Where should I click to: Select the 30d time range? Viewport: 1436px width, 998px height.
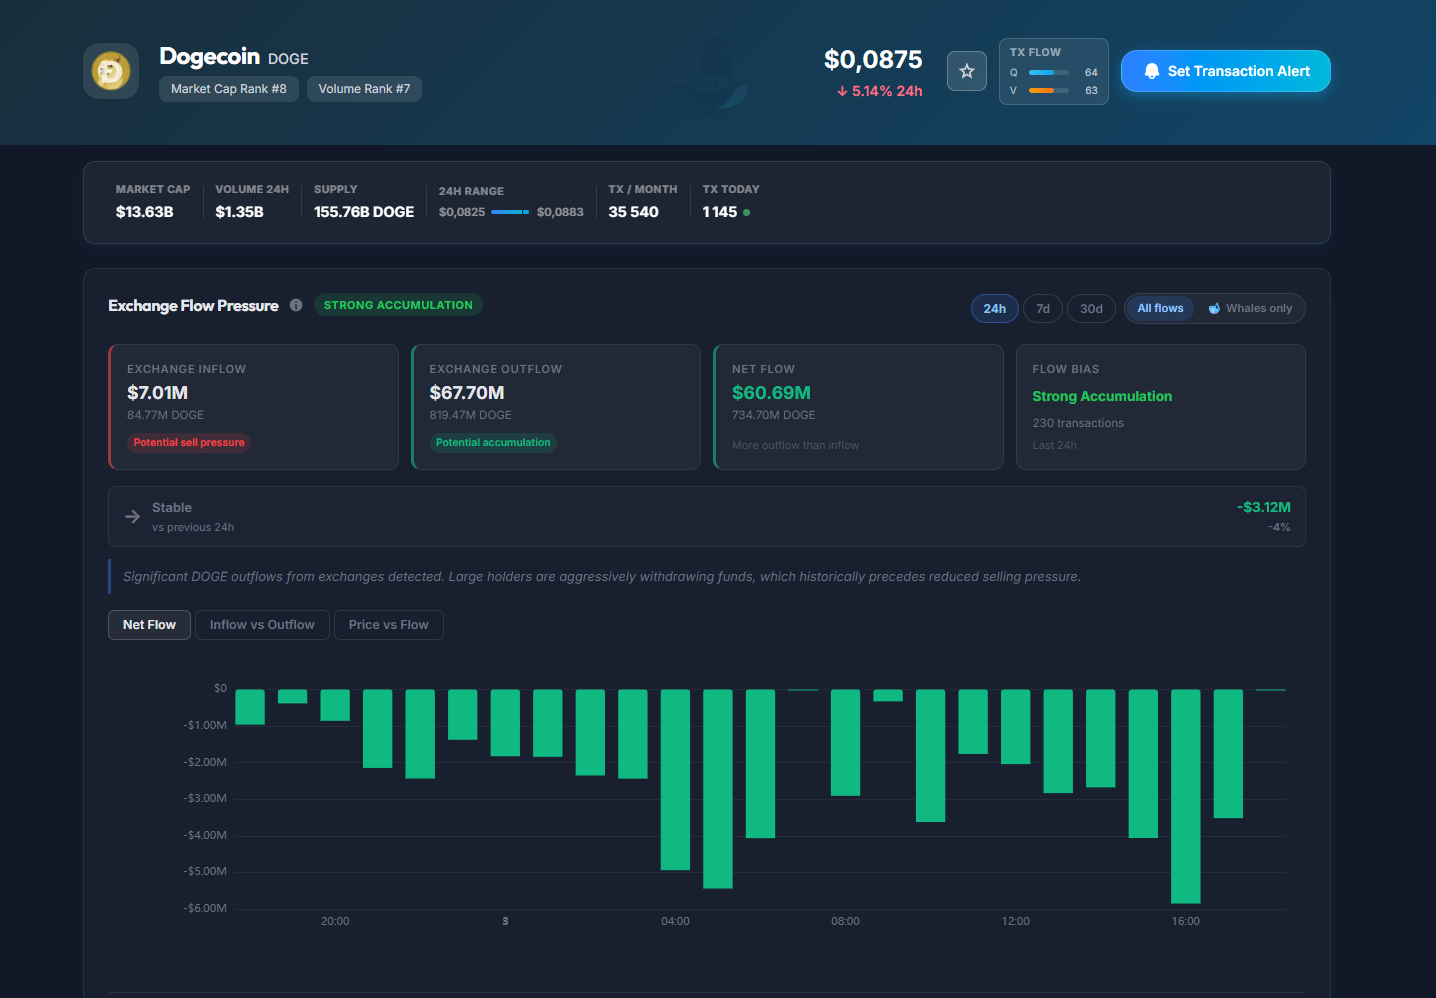(1091, 308)
